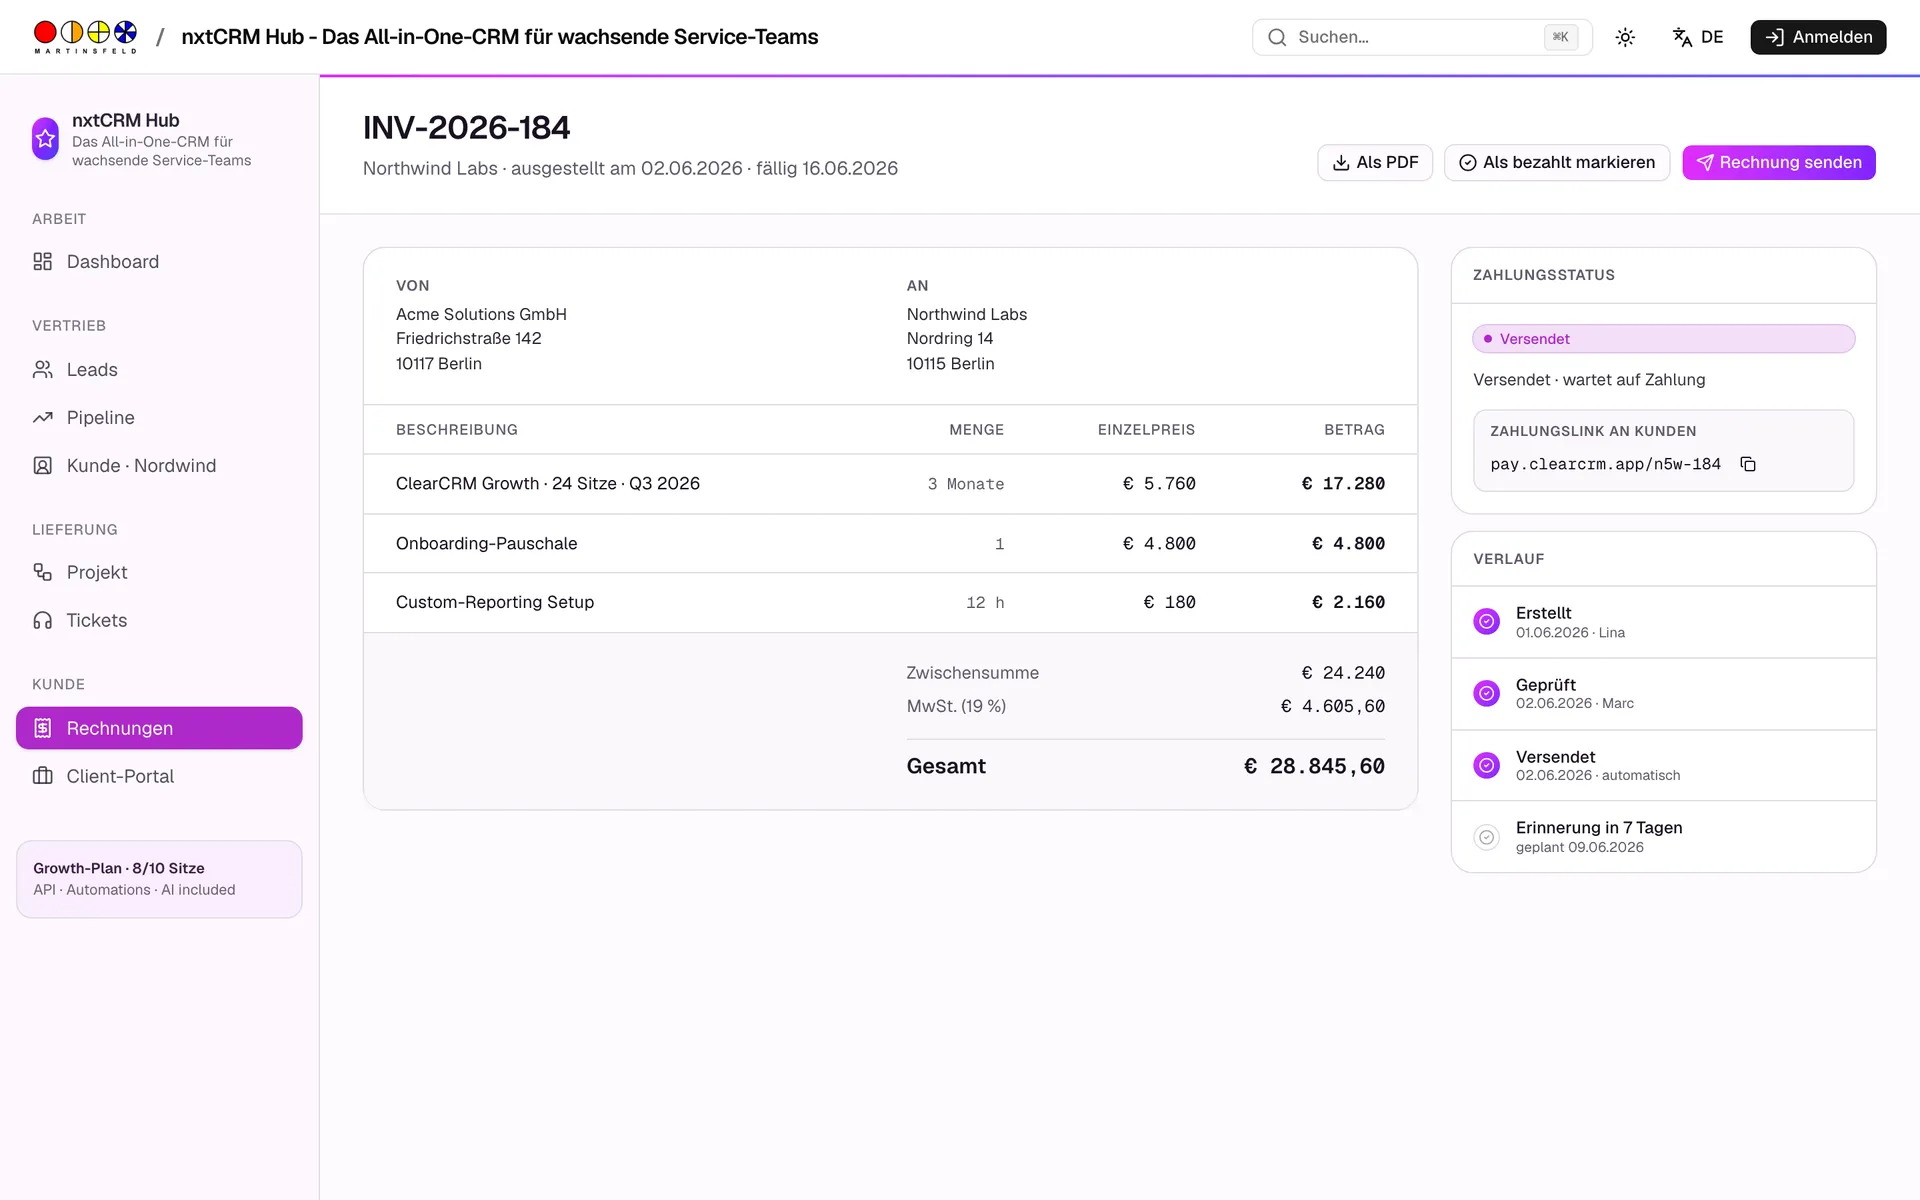Click the Erinnerung in 7 Tagen status icon

tap(1487, 837)
